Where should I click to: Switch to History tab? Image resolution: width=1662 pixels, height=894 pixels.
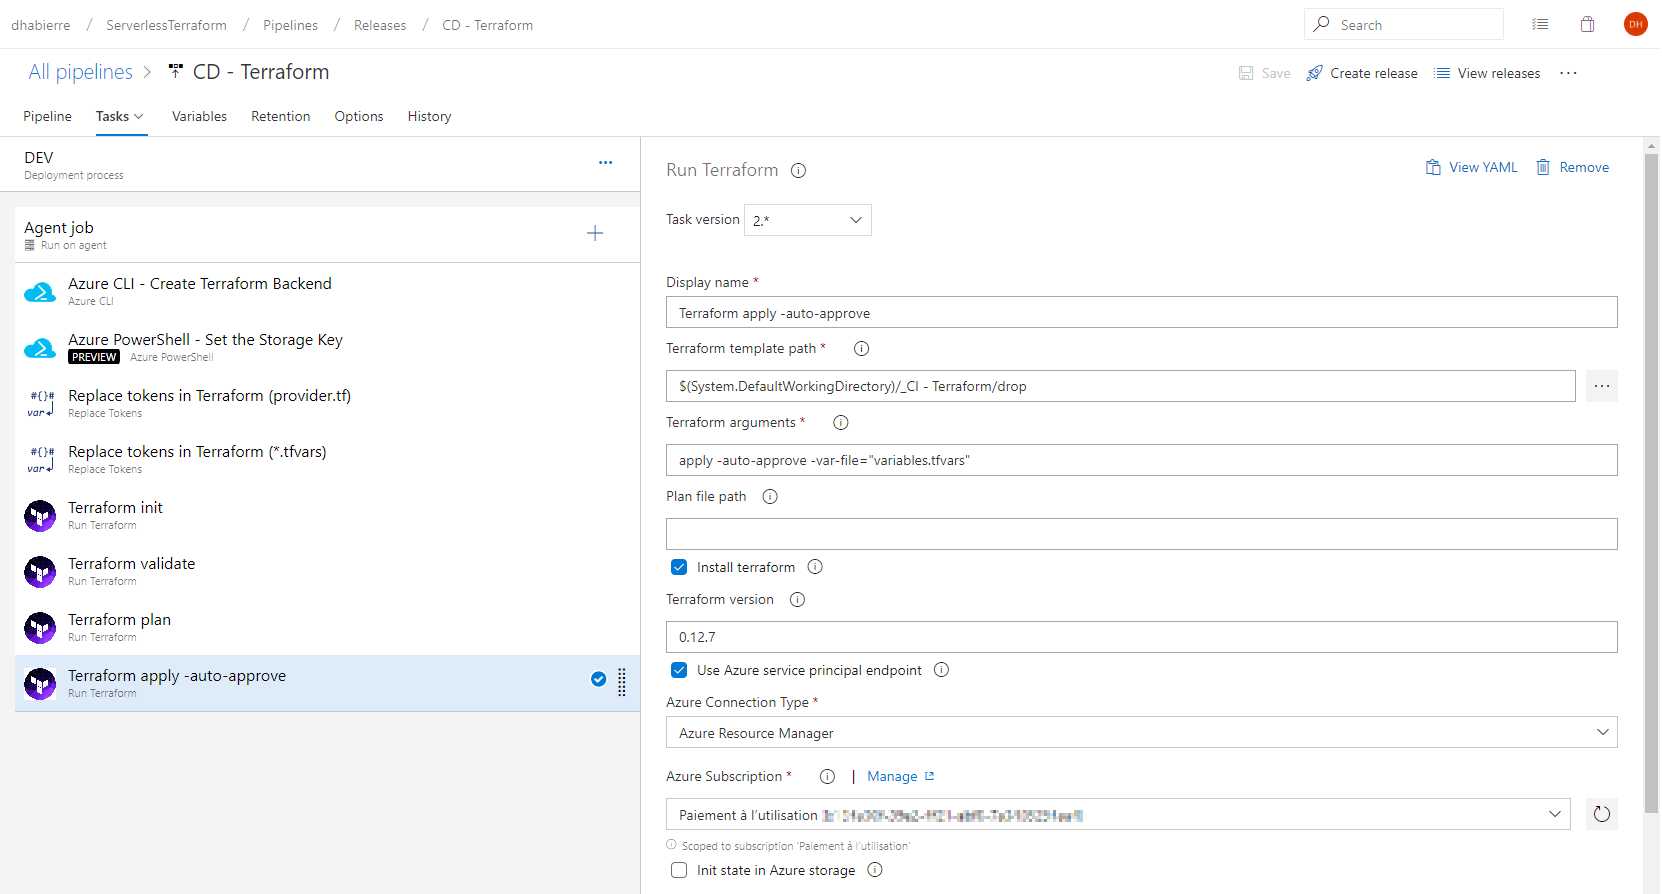coord(429,116)
